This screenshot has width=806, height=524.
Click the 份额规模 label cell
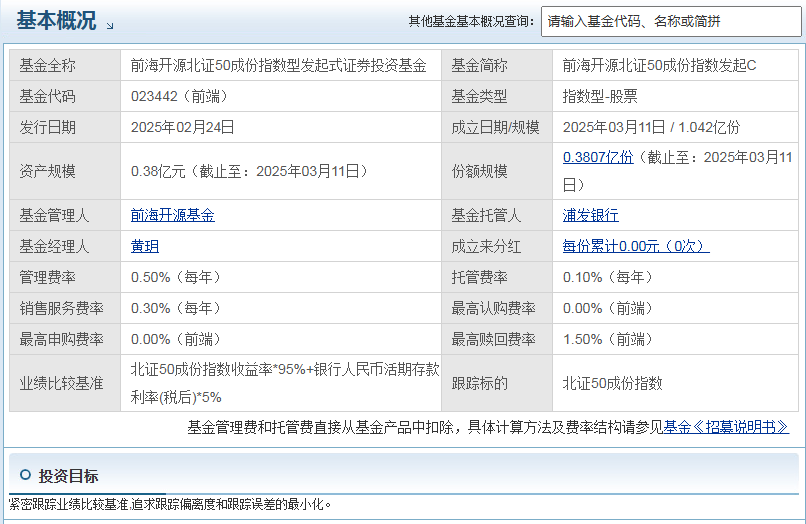(x=497, y=171)
